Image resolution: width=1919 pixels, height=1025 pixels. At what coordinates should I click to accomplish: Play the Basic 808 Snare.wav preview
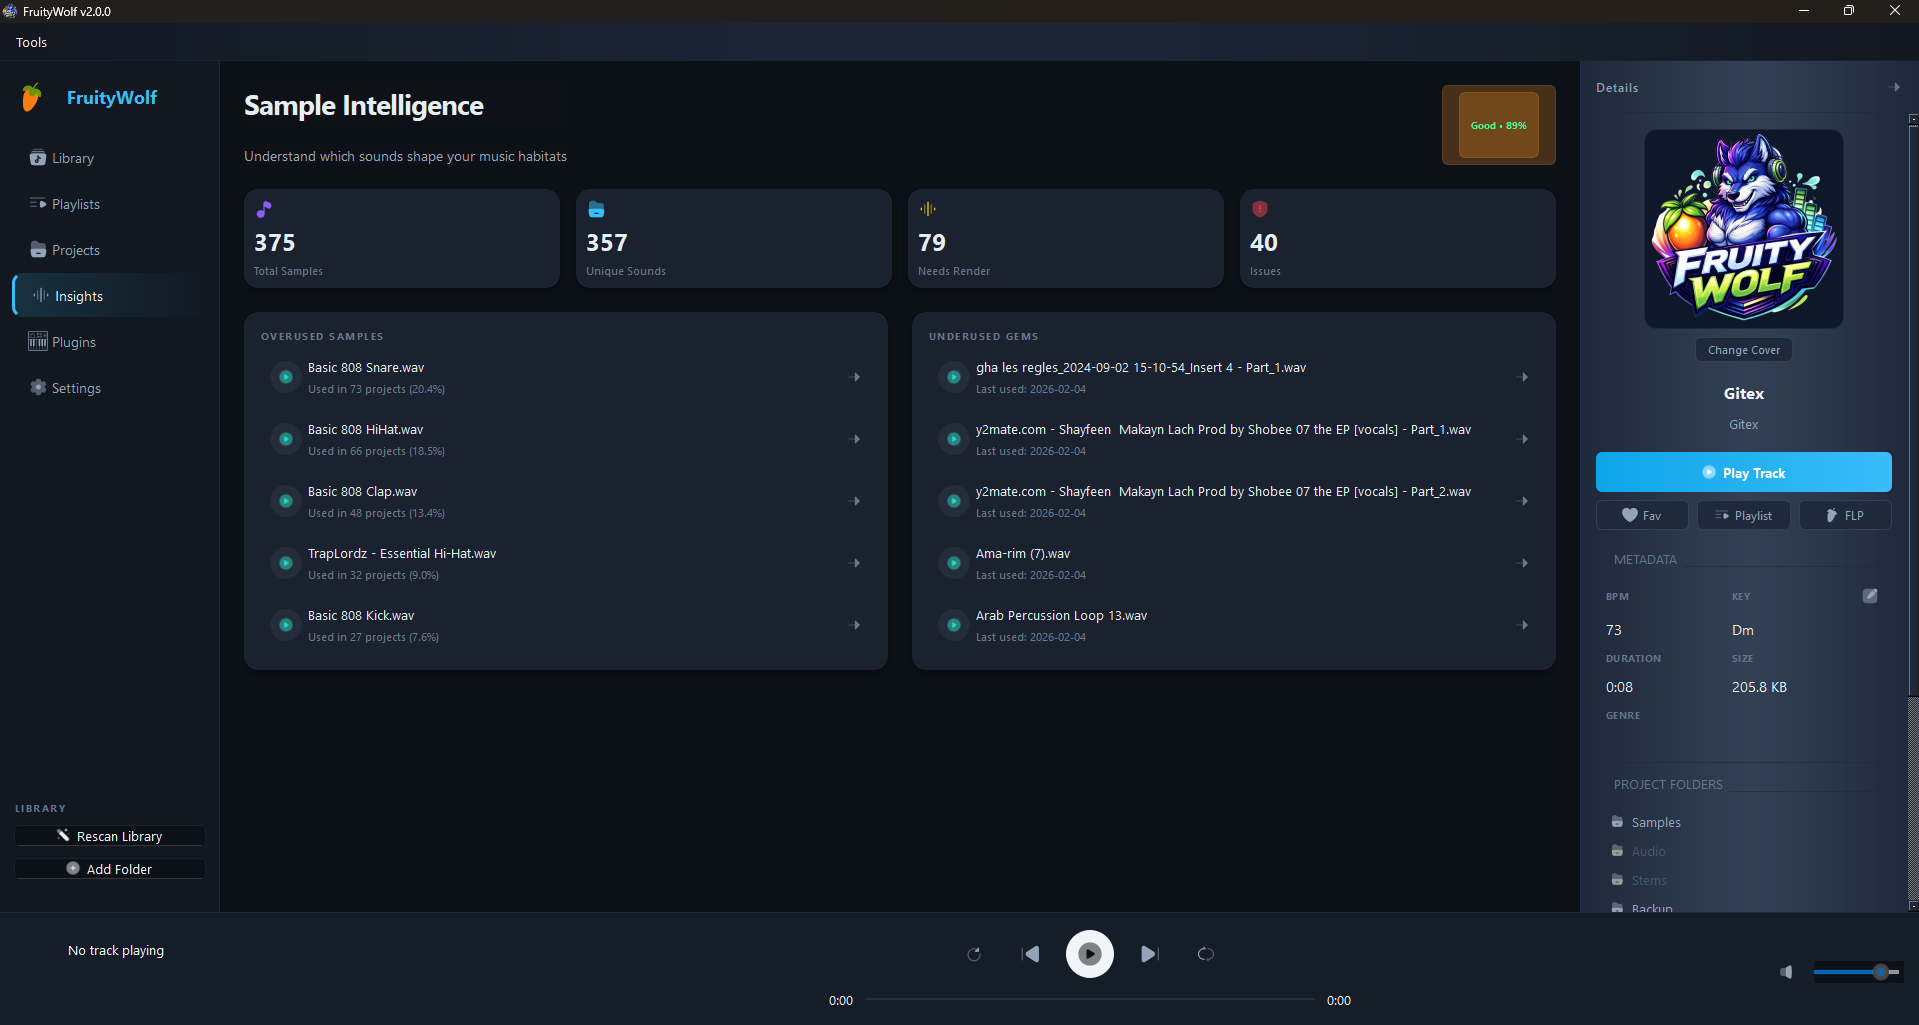click(286, 378)
